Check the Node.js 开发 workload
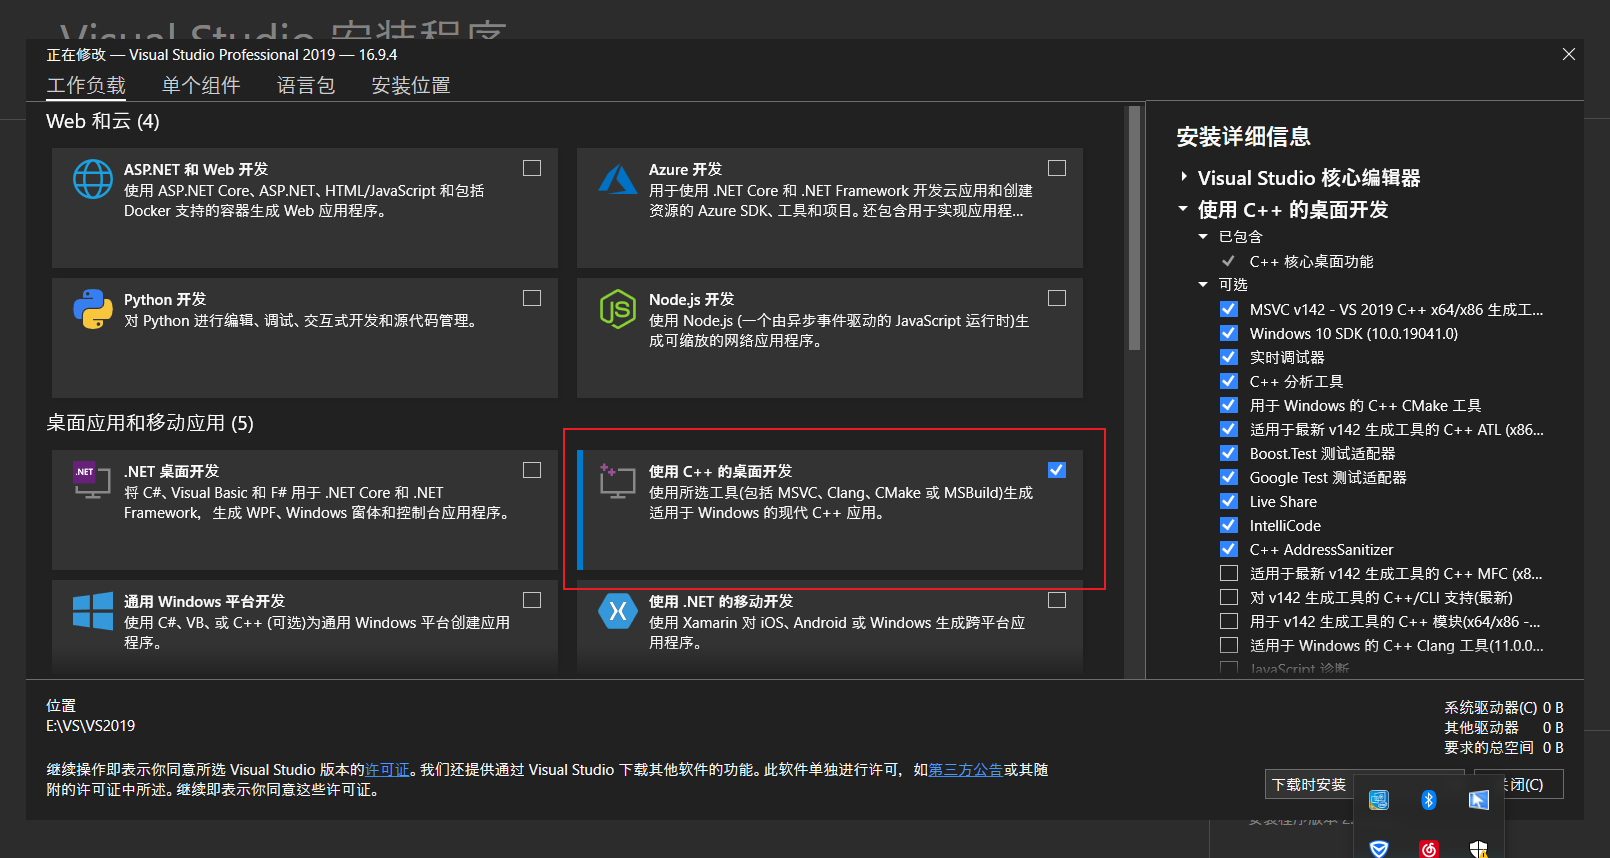This screenshot has width=1610, height=858. (1057, 298)
